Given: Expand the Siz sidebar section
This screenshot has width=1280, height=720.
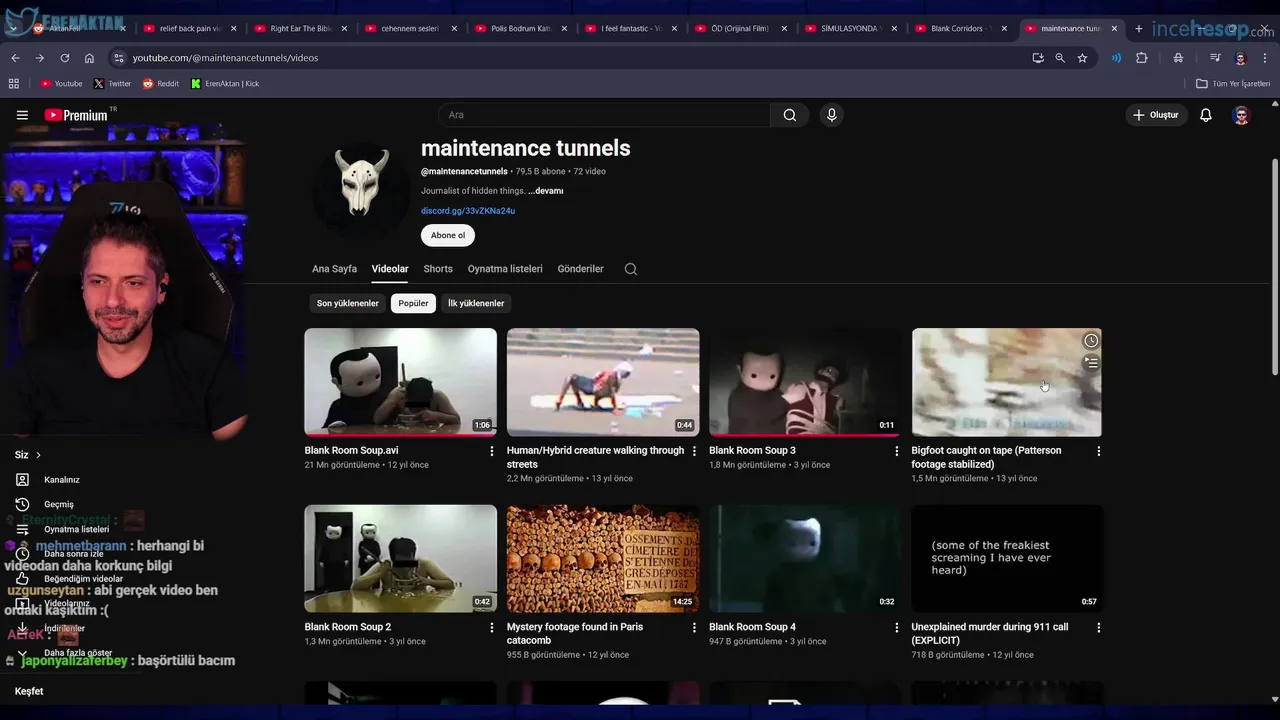Looking at the screenshot, I should (x=28, y=455).
